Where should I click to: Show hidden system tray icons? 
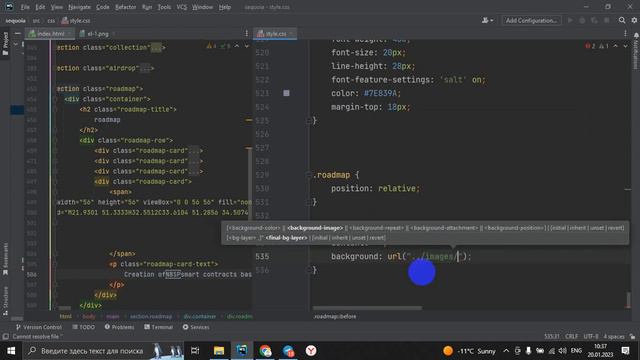[x=506, y=351]
